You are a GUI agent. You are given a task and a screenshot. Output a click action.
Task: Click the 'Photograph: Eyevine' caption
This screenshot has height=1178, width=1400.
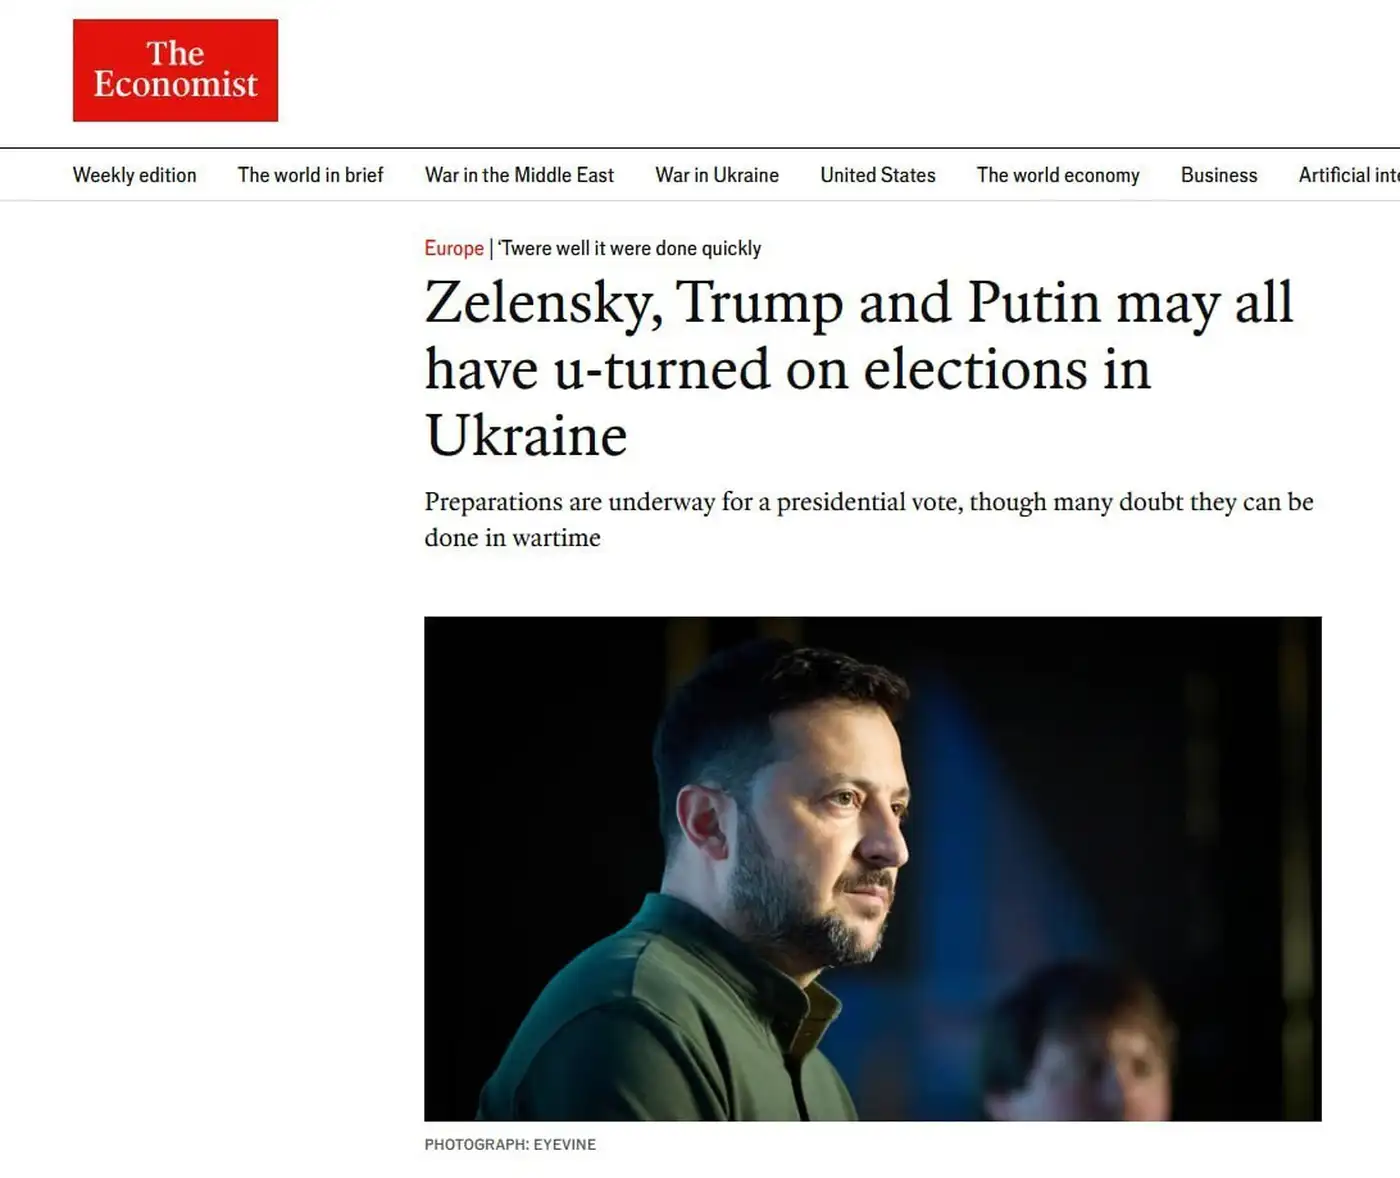(509, 1144)
